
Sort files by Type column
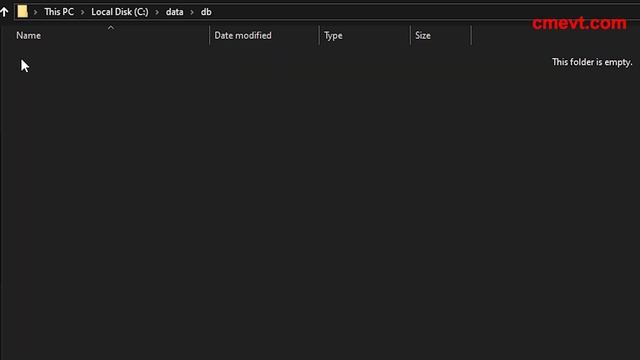[x=333, y=36]
